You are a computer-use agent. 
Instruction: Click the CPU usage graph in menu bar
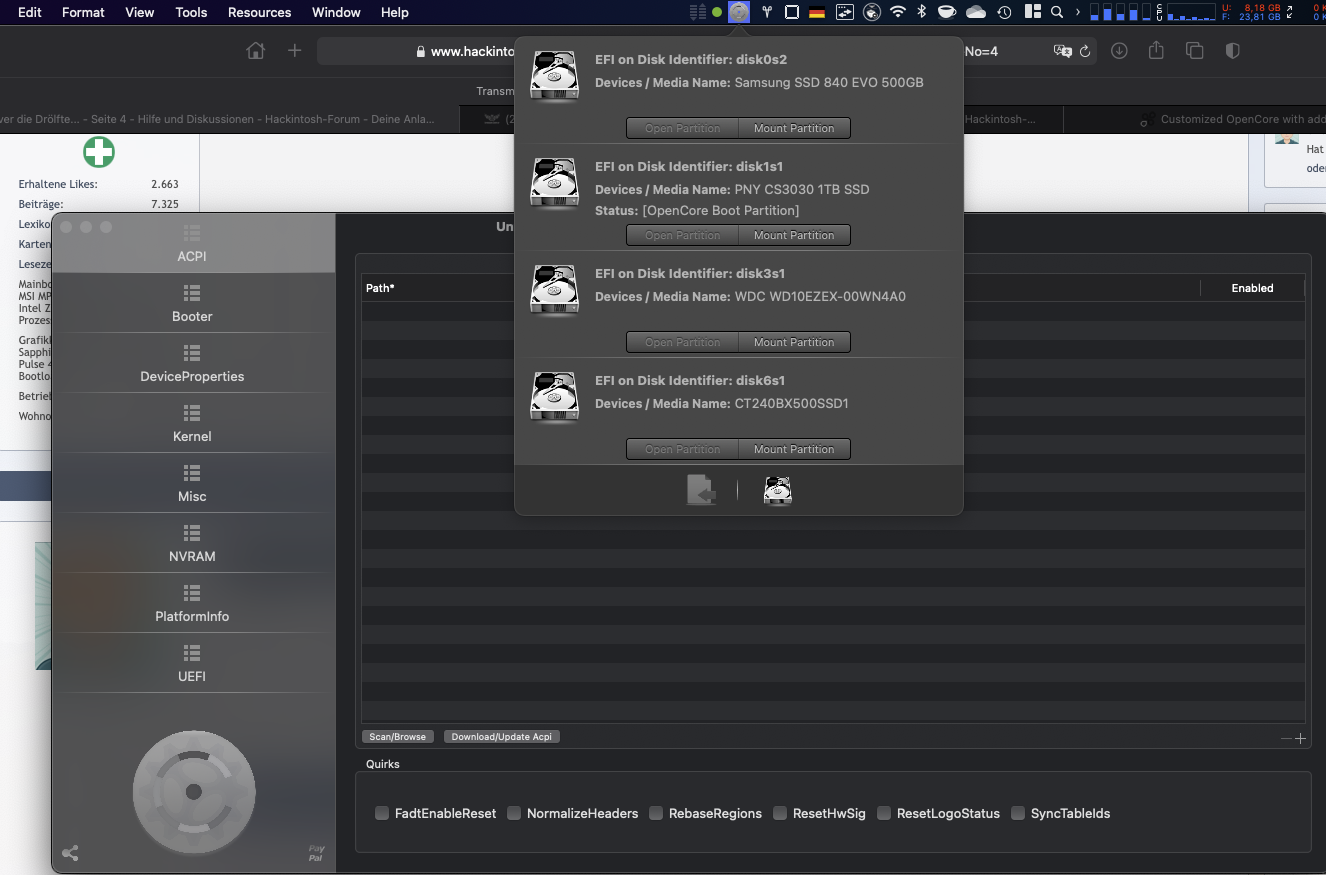click(1191, 12)
